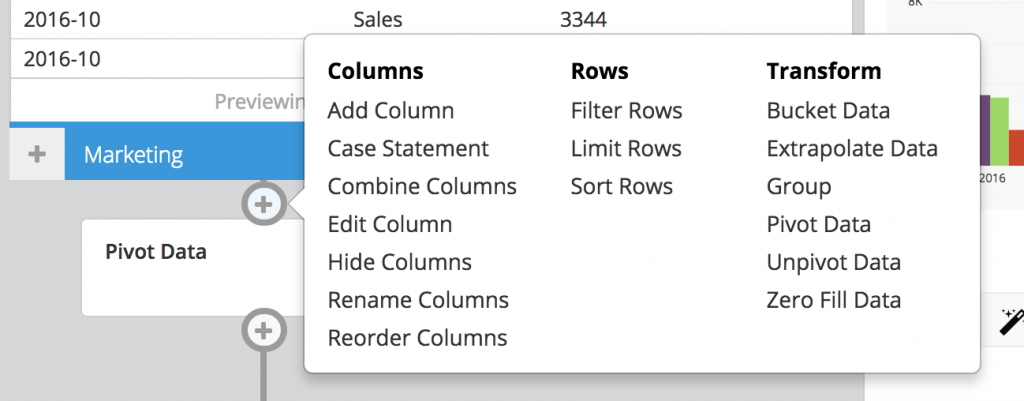Click the magic wand icon

[x=1011, y=323]
